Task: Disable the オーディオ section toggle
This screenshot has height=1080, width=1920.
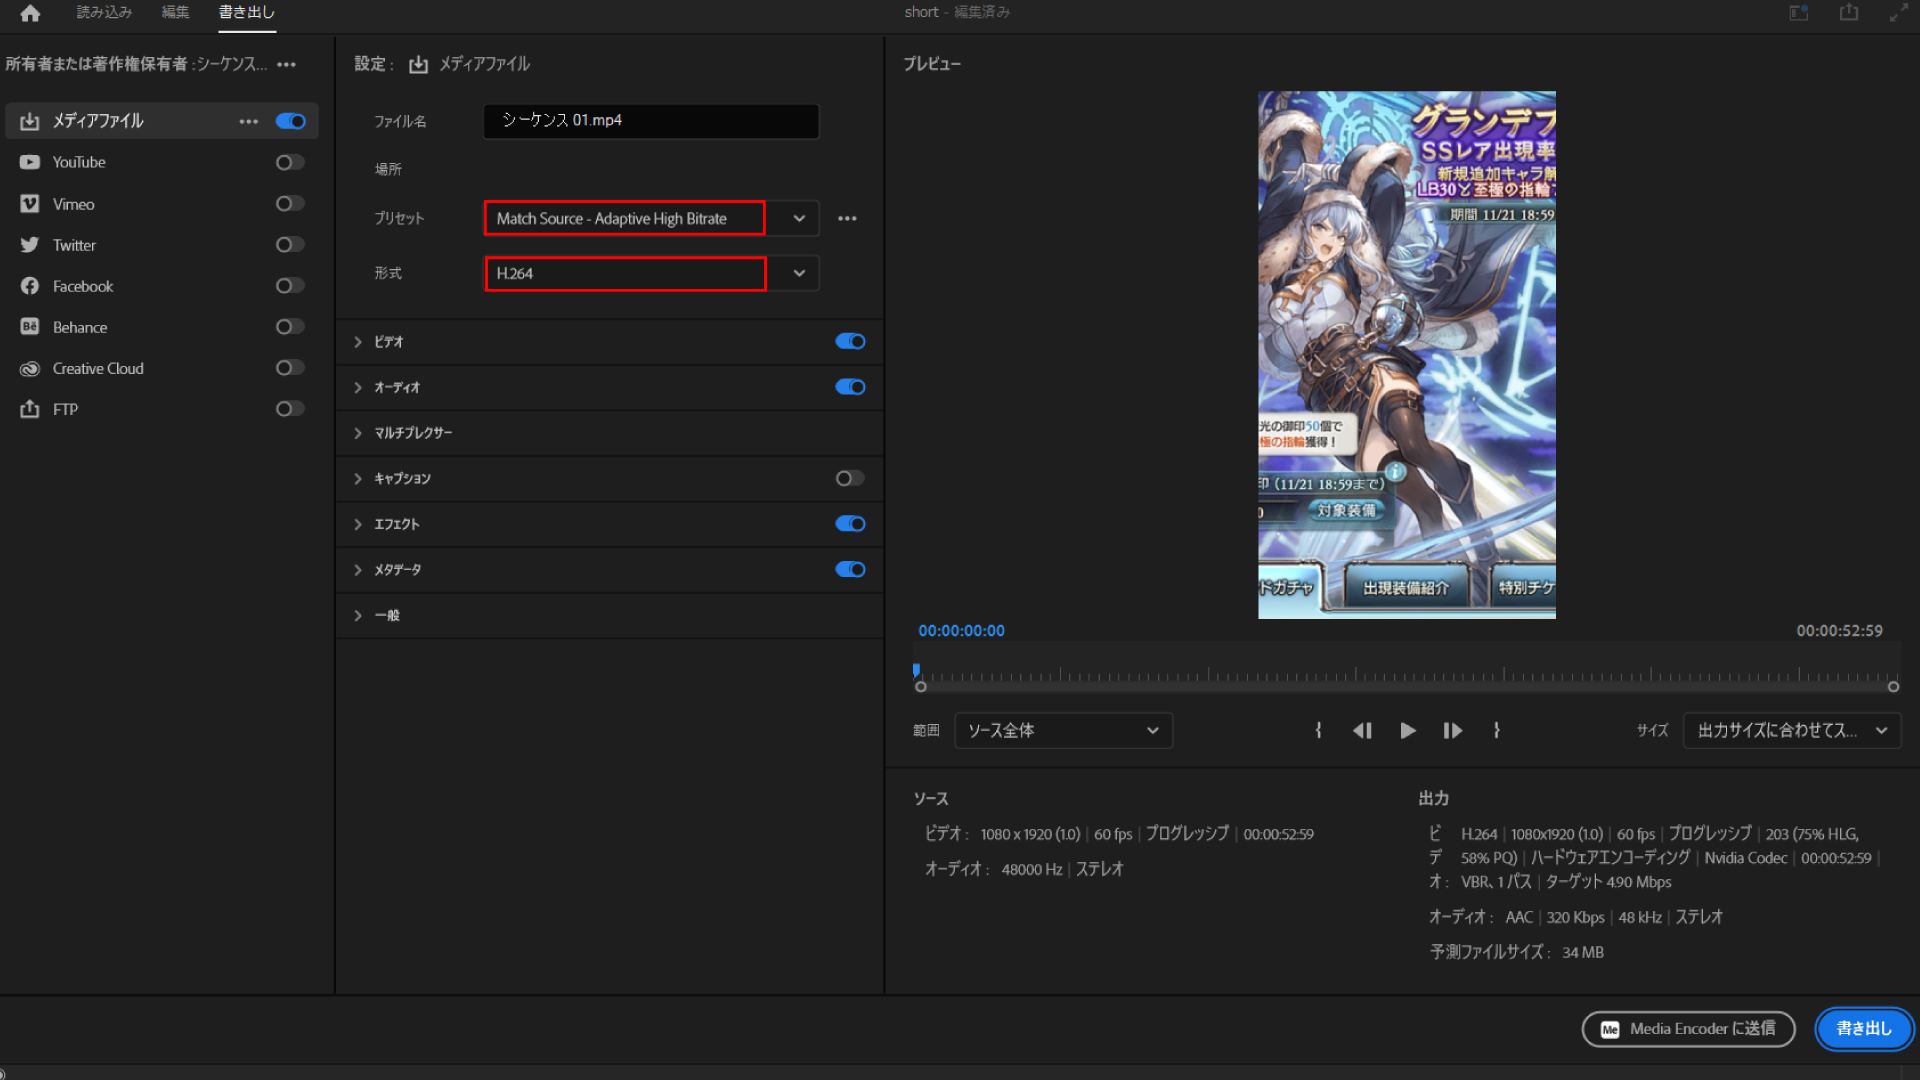Action: point(849,387)
